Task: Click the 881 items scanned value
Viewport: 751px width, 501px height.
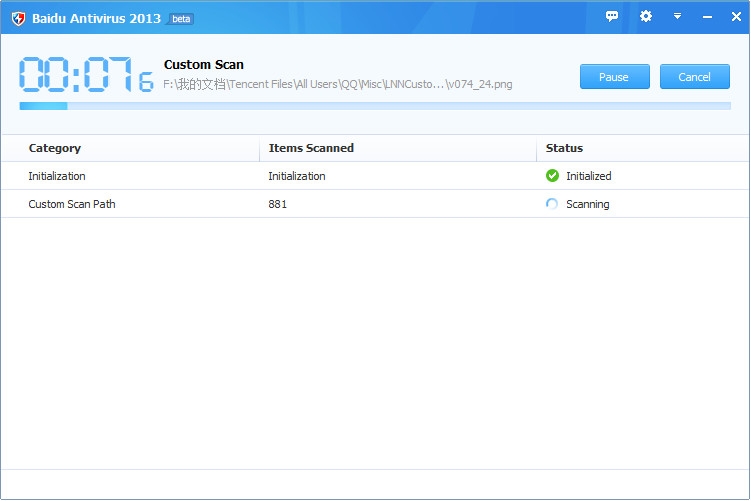Action: pos(277,204)
